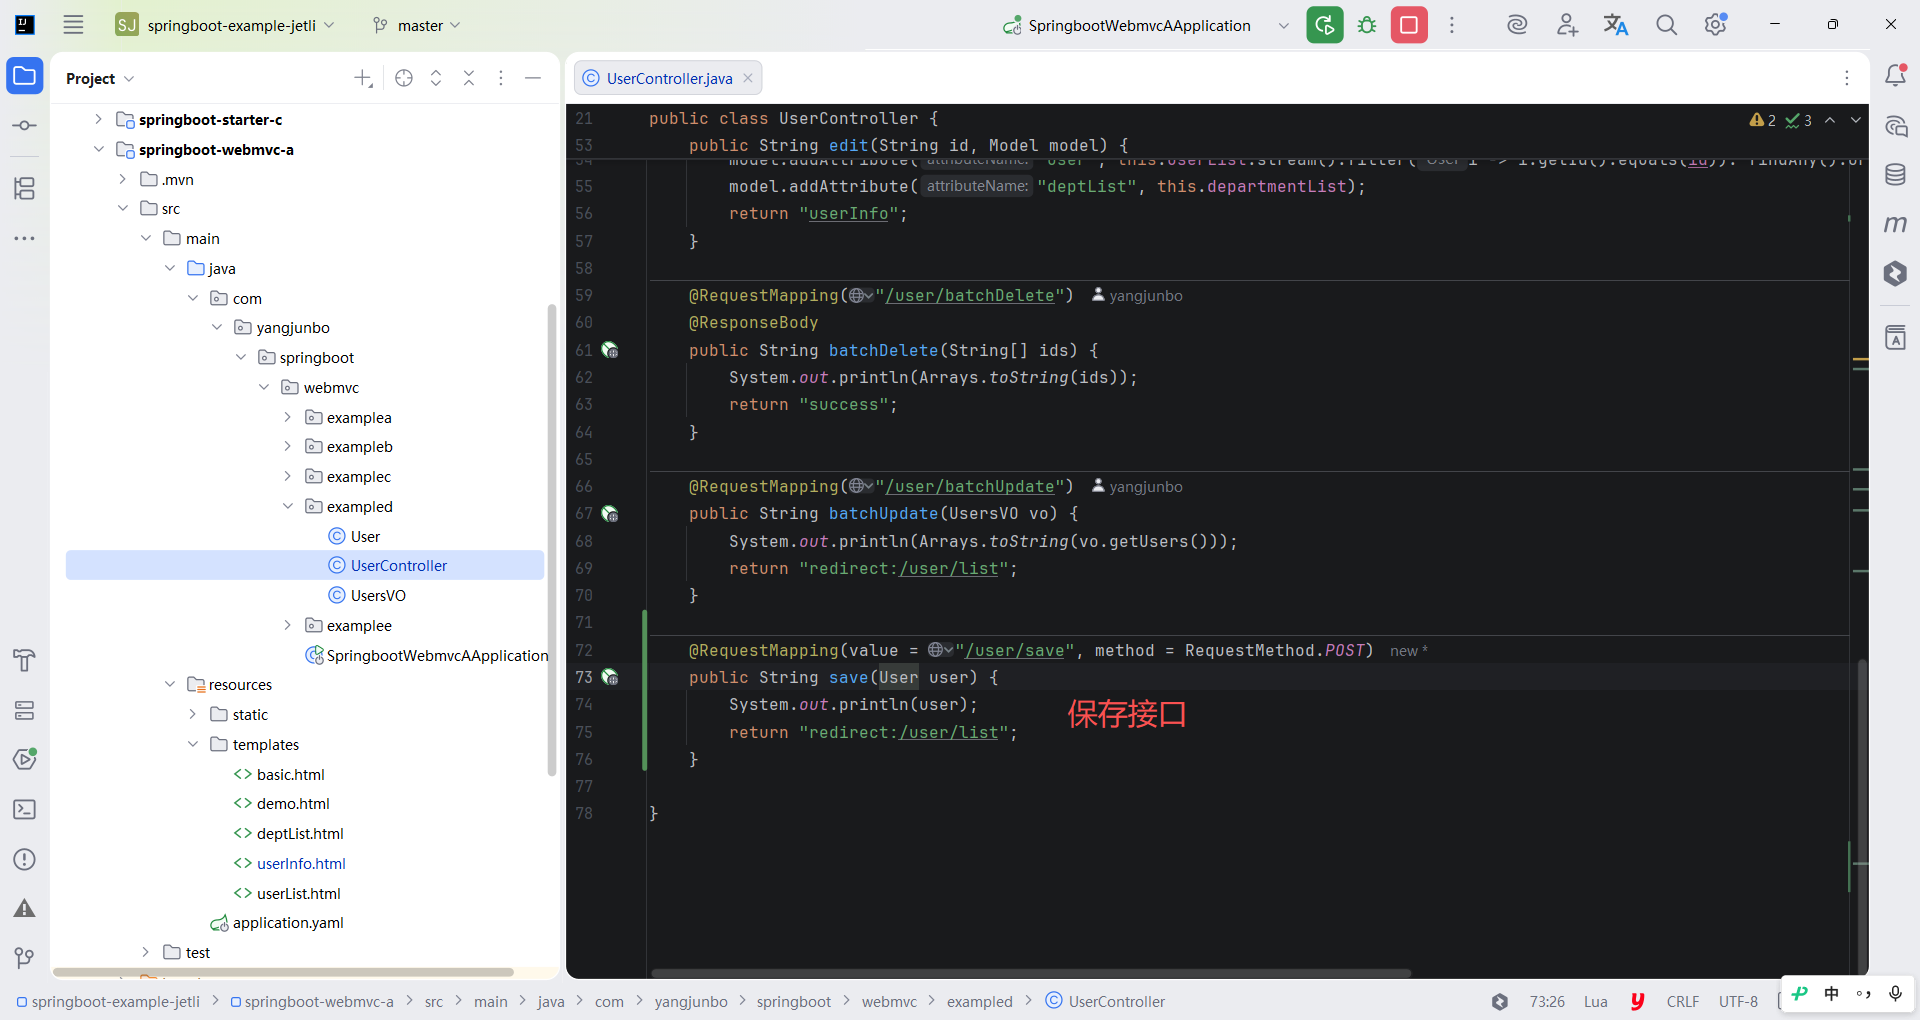Viewport: 1920px width, 1020px height.
Task: Debug SpringbootWebmvcAApplication with bug icon
Action: click(1367, 25)
